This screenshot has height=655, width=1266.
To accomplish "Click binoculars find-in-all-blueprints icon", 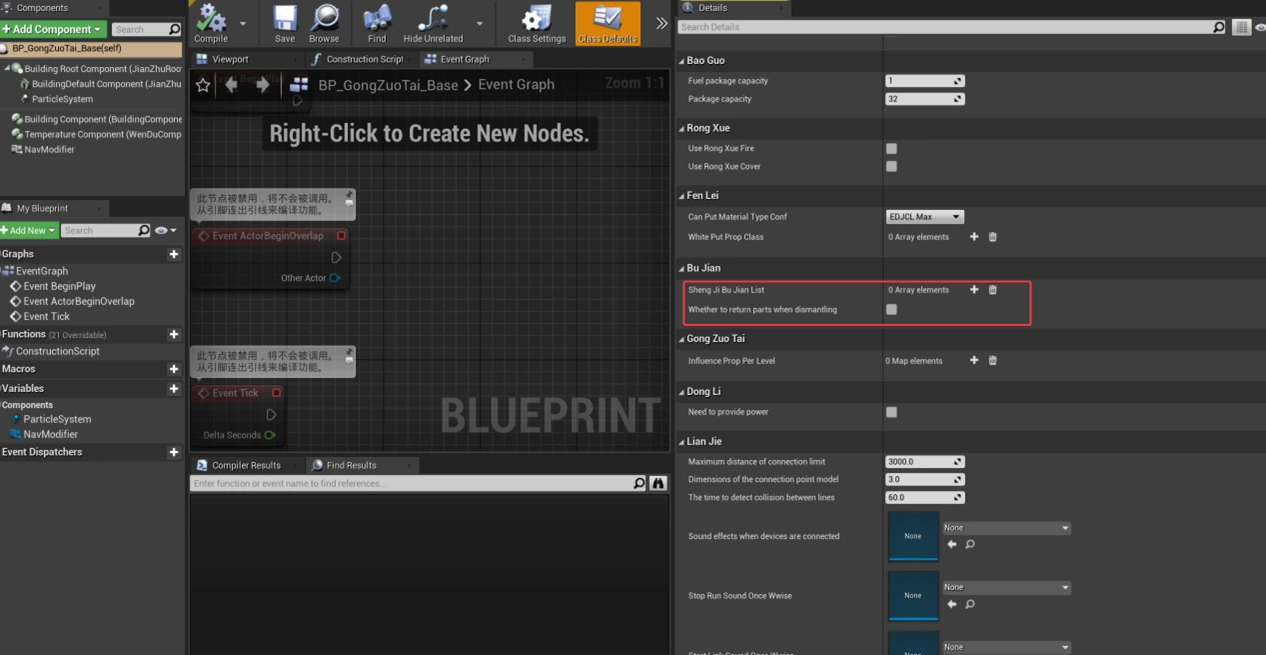I will [658, 483].
